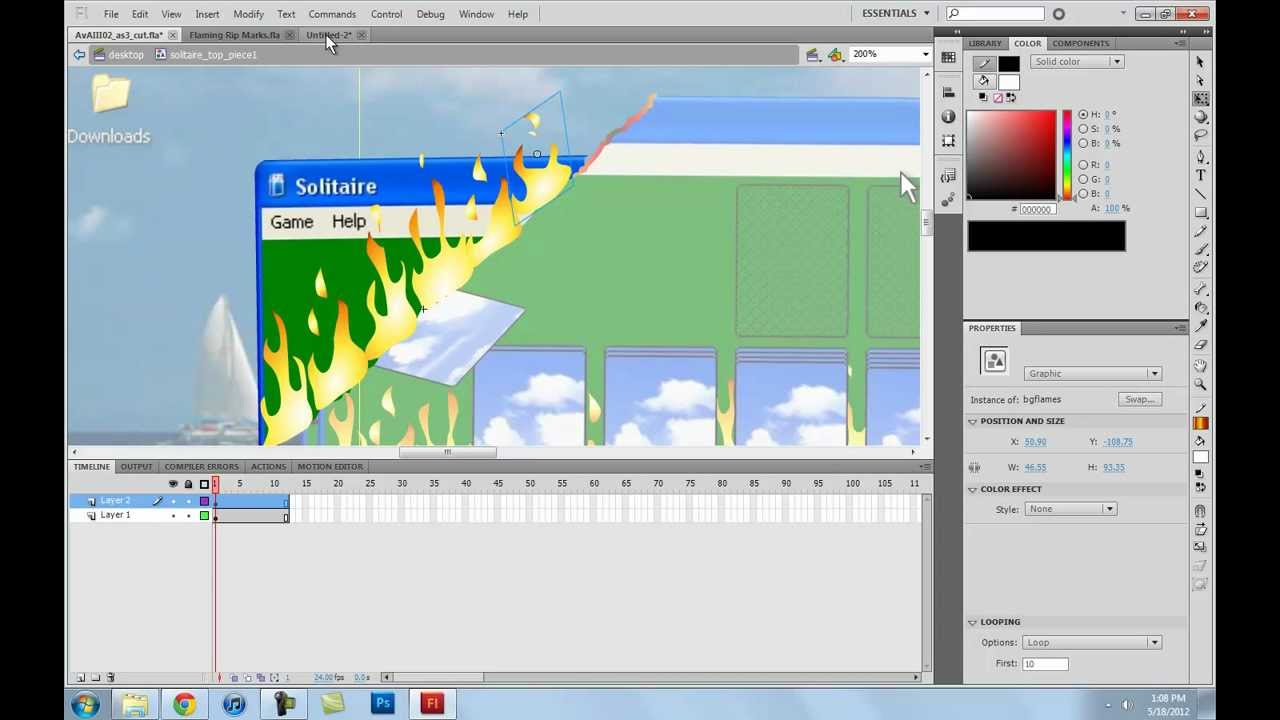Image resolution: width=1280 pixels, height=720 pixels.
Task: Select the 3D Rotation tool
Action: click(x=1200, y=117)
